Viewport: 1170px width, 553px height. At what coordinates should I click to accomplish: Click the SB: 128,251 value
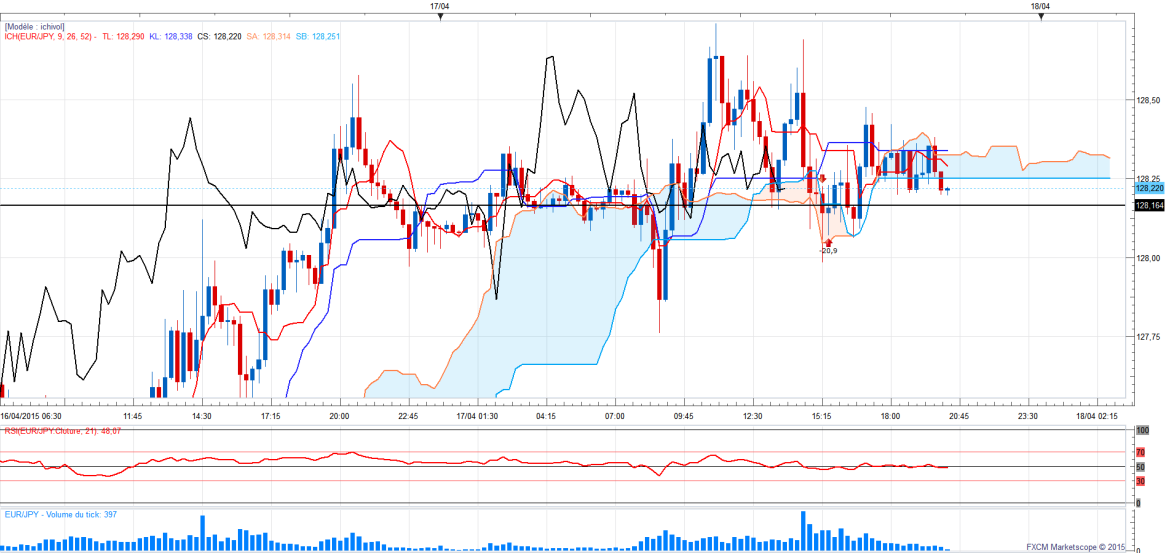[x=316, y=36]
